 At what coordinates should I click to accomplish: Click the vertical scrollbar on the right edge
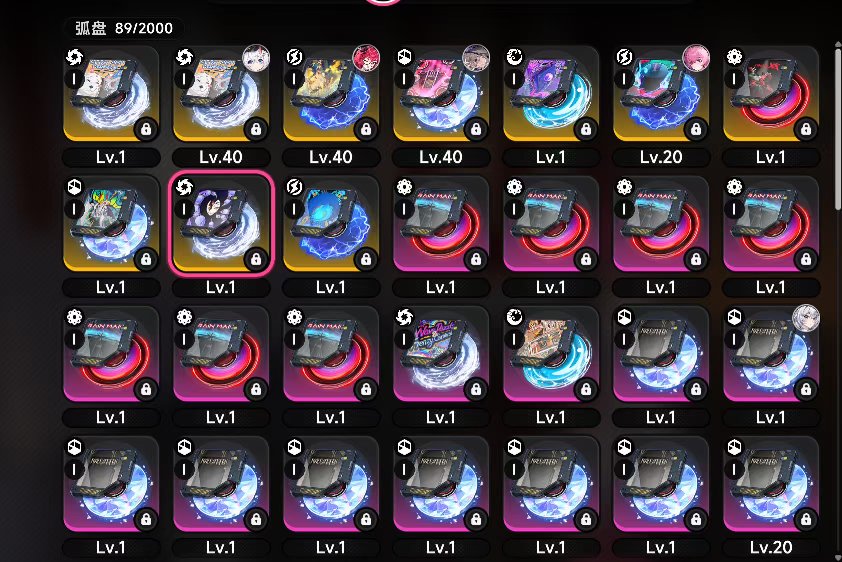(x=838, y=129)
